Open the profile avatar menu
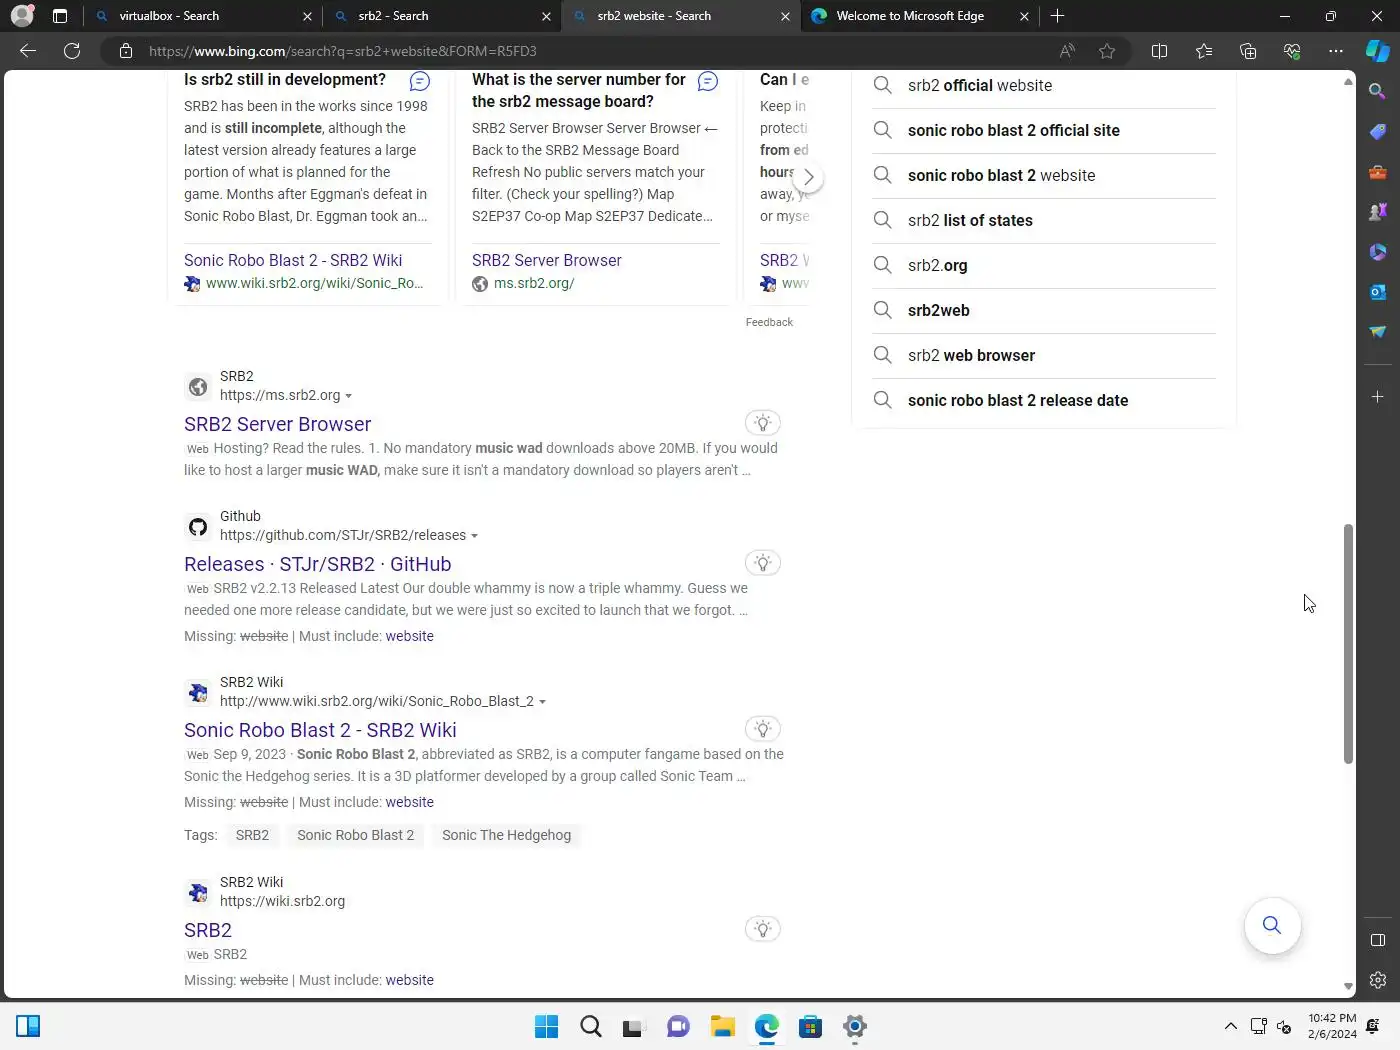The height and width of the screenshot is (1050, 1400). [22, 16]
